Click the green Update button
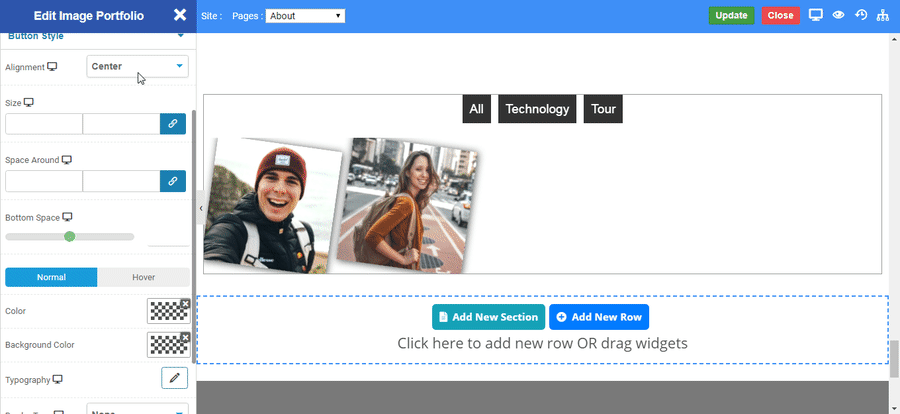Screen dimensions: 900x414 pos(731,16)
